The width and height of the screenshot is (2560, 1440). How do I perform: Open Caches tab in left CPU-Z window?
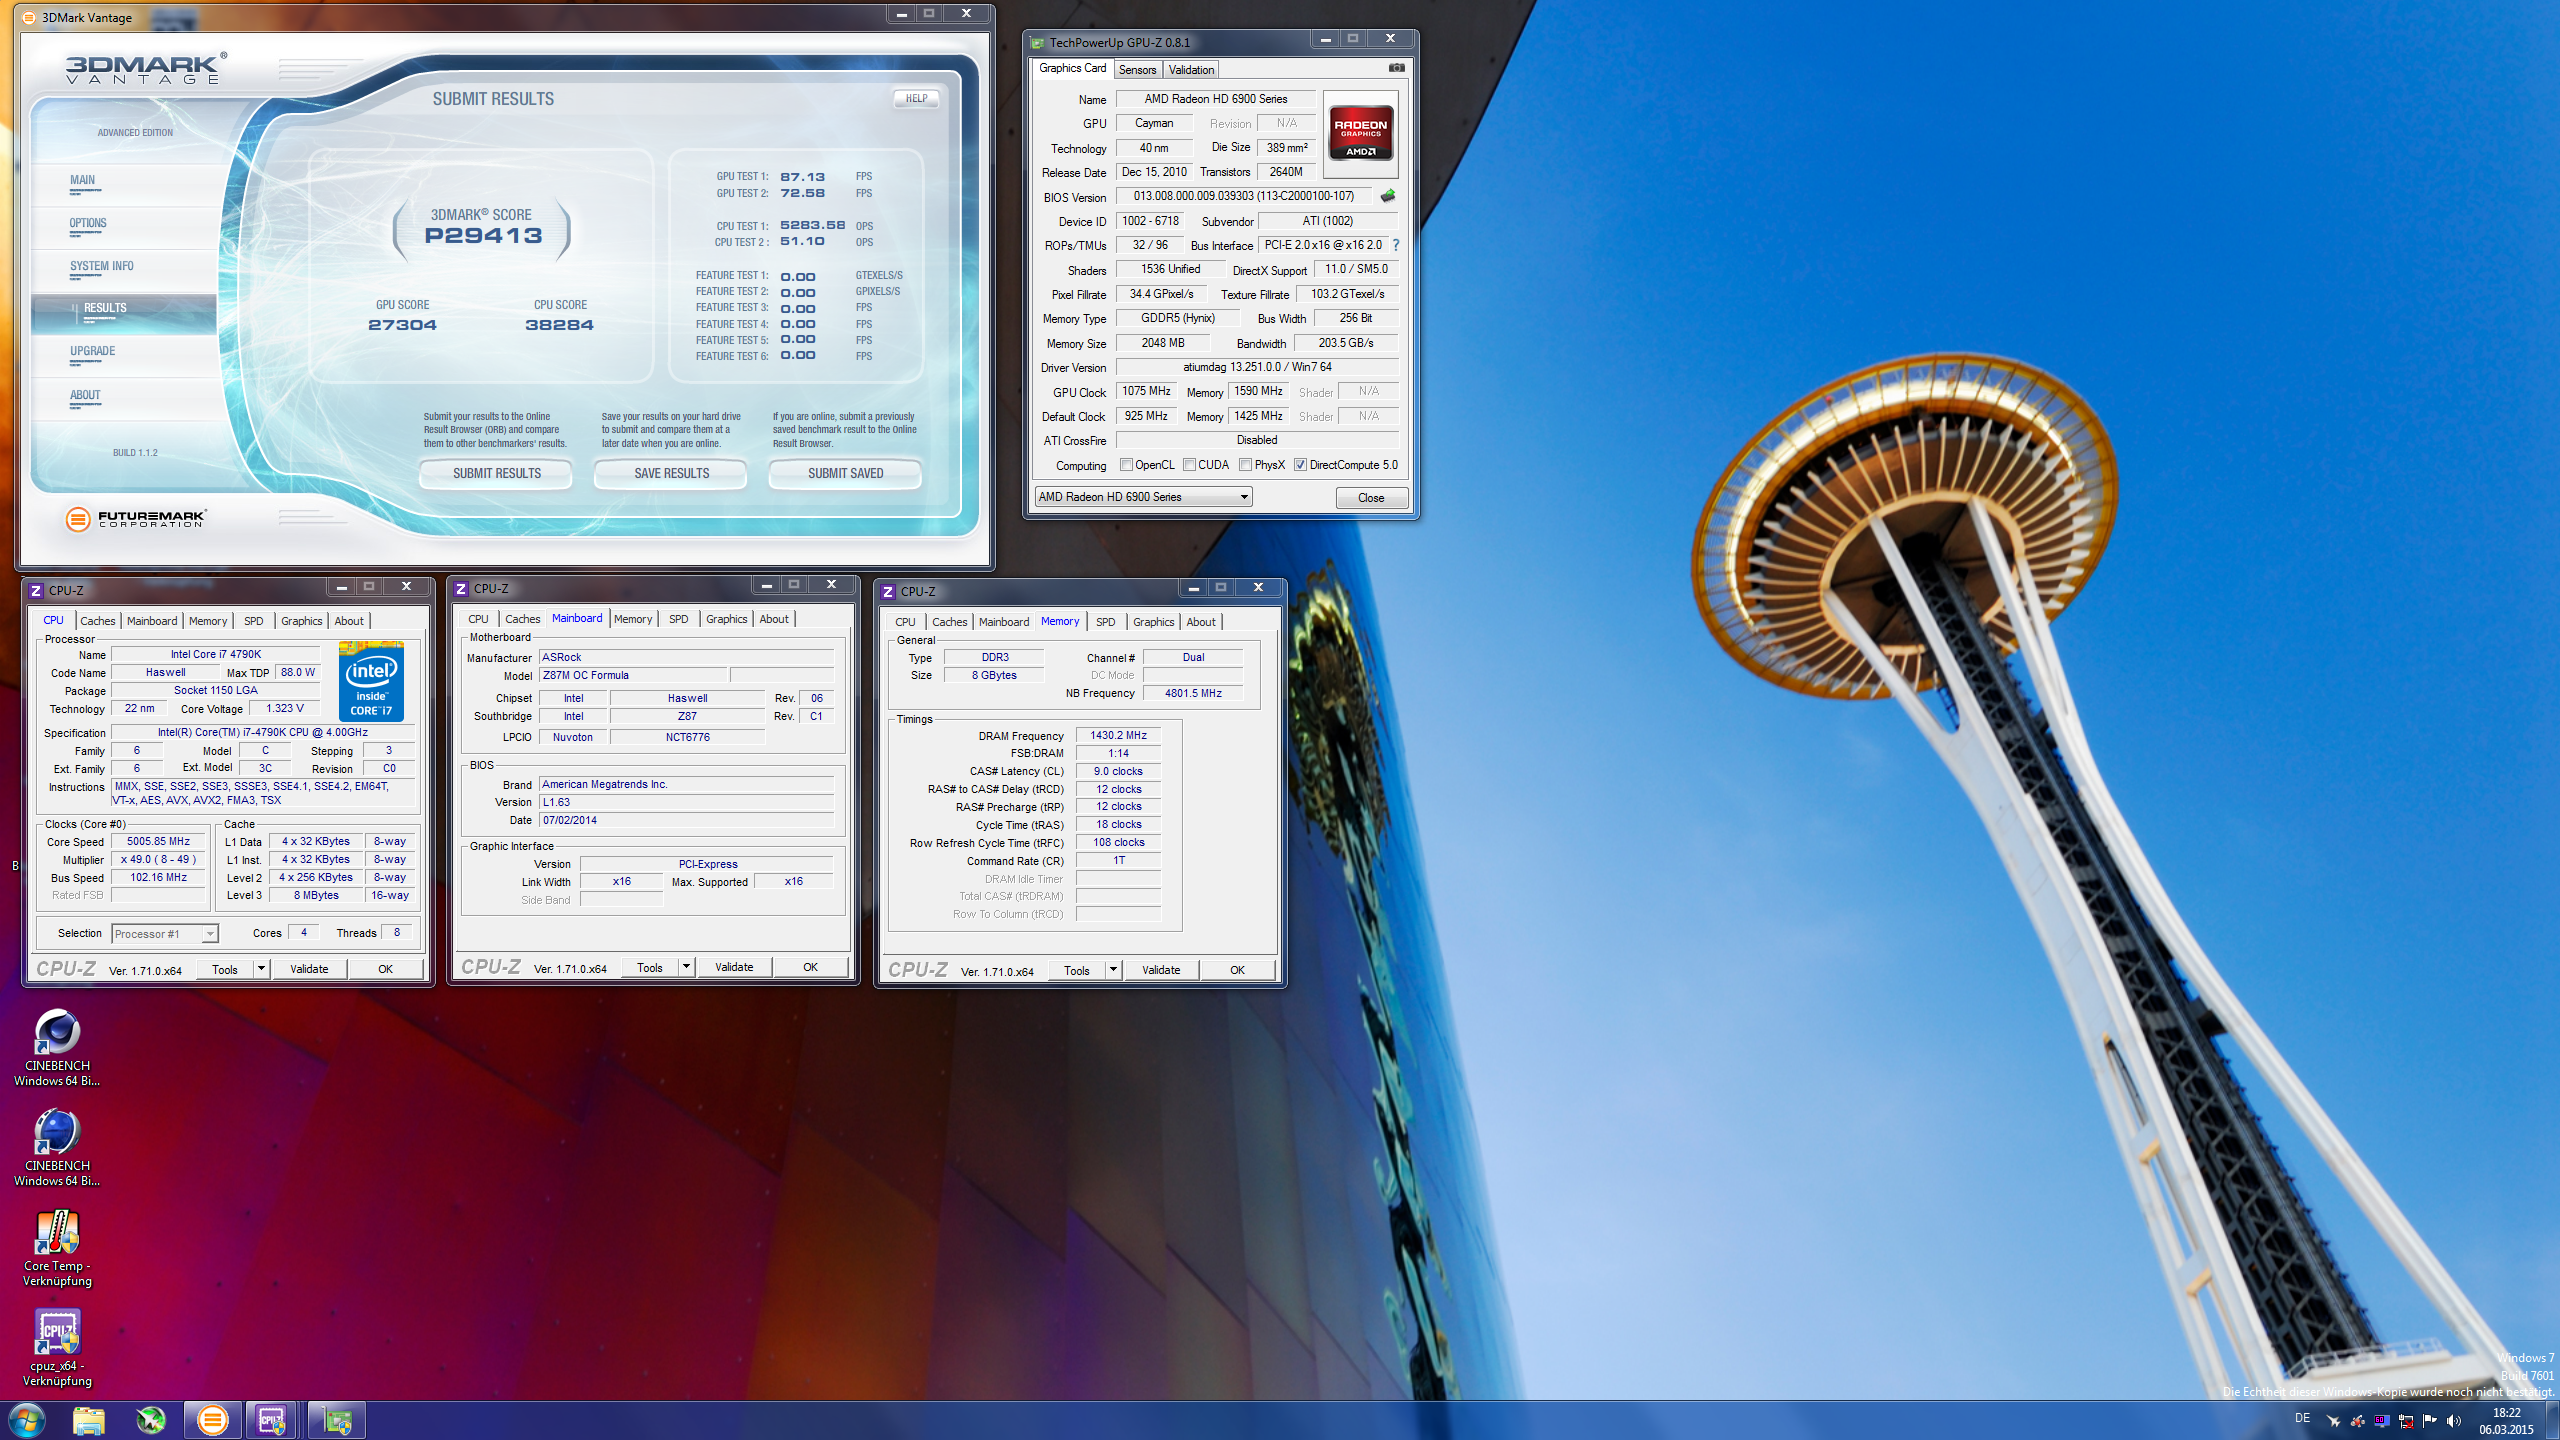click(x=97, y=621)
